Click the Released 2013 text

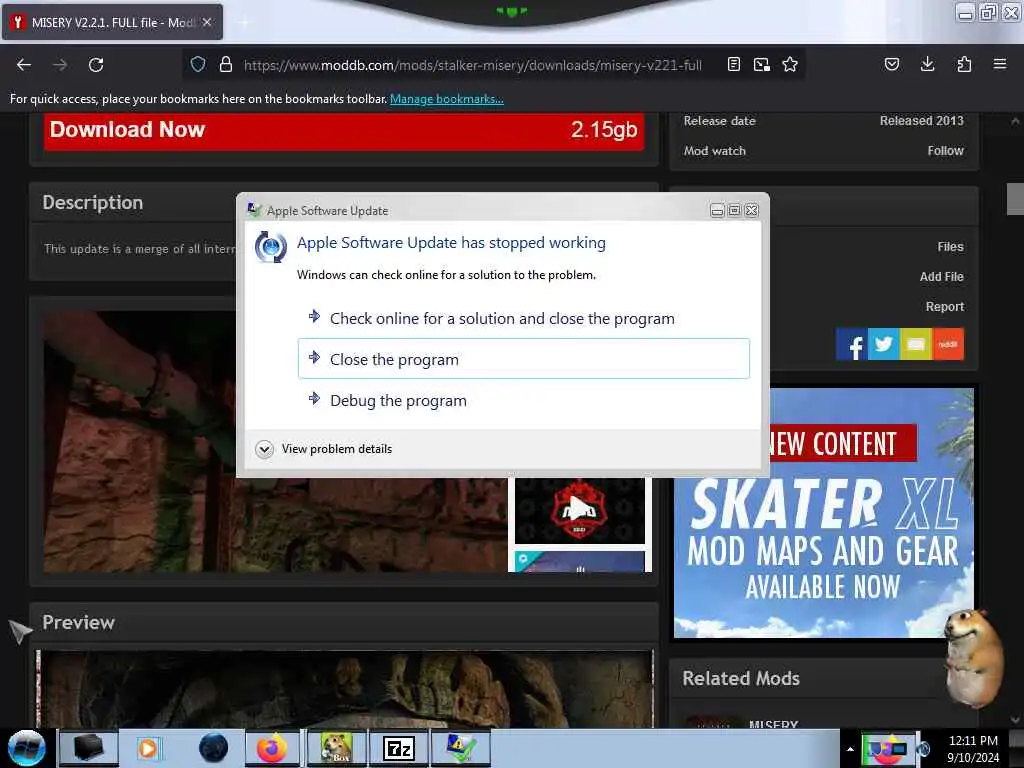pyautogui.click(x=921, y=121)
